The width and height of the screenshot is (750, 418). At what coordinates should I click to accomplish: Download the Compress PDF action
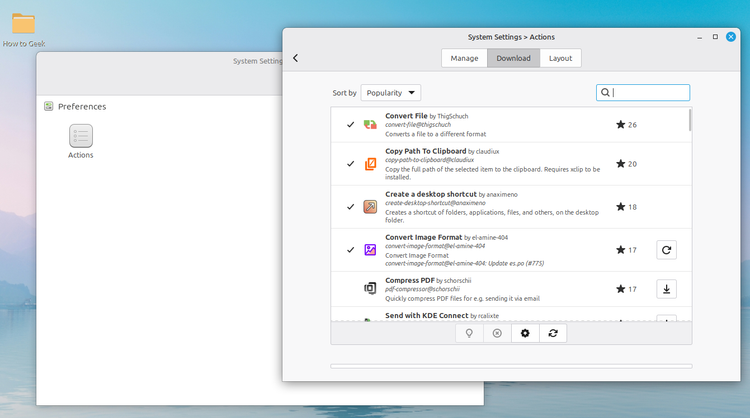(666, 289)
